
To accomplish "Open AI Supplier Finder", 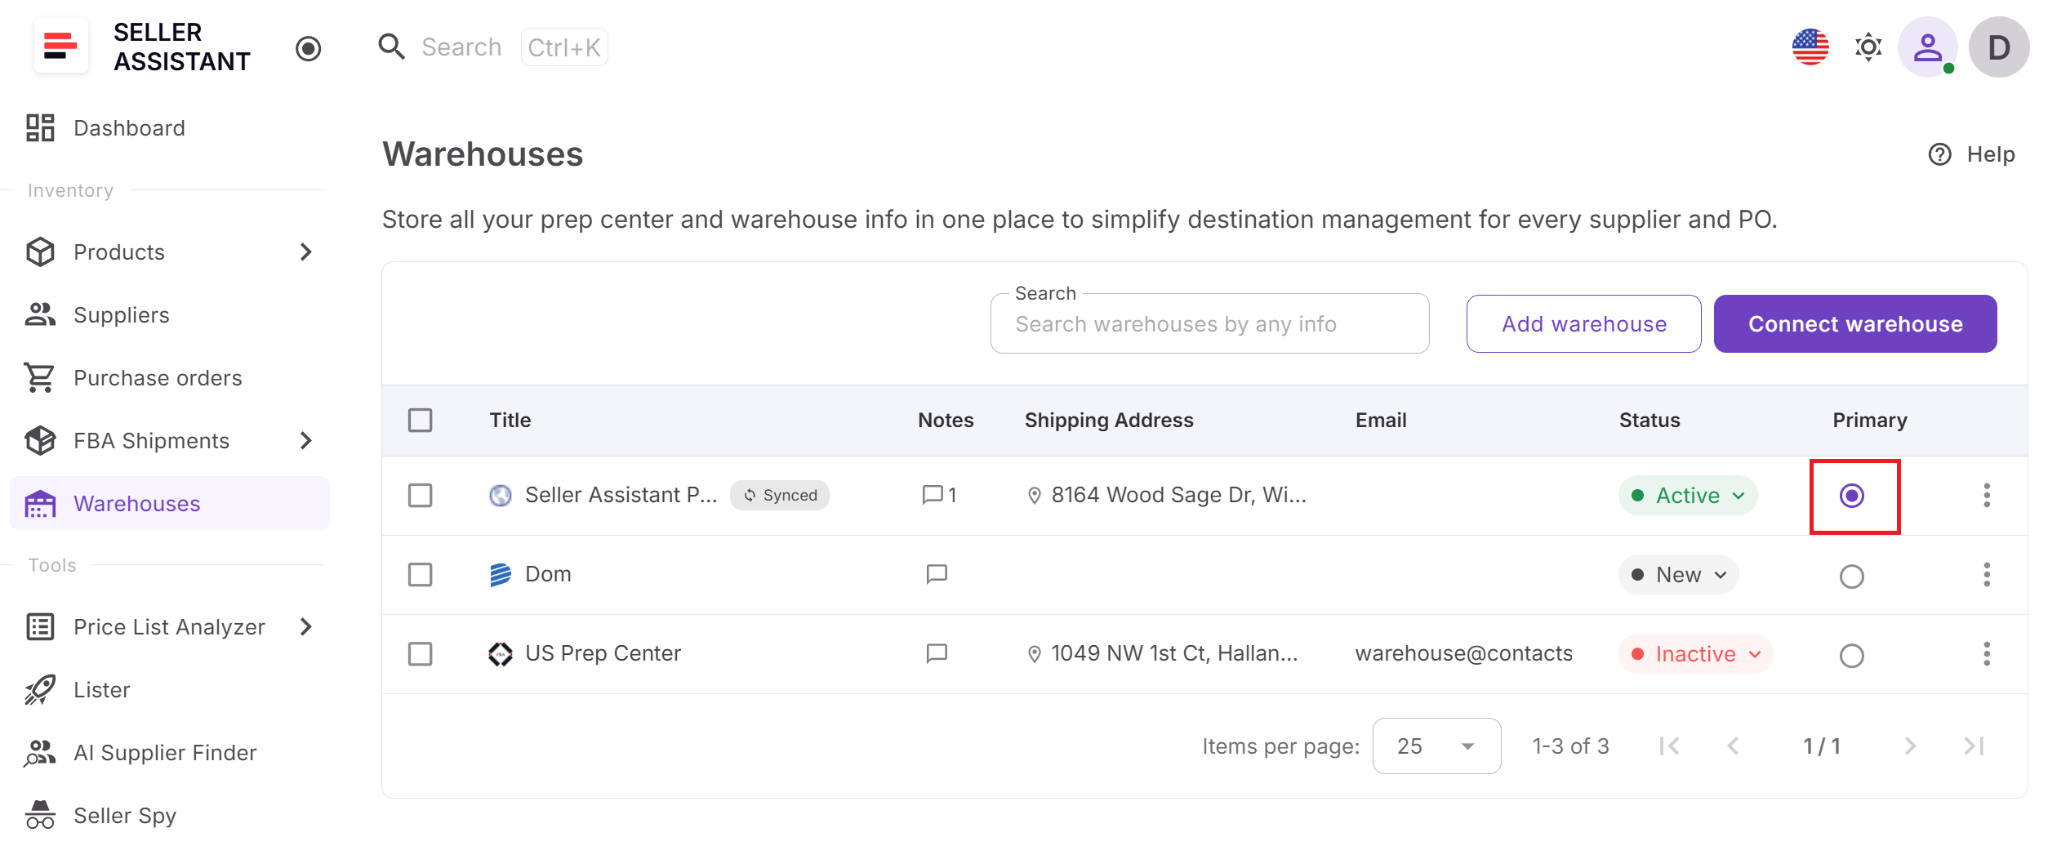I will point(170,753).
